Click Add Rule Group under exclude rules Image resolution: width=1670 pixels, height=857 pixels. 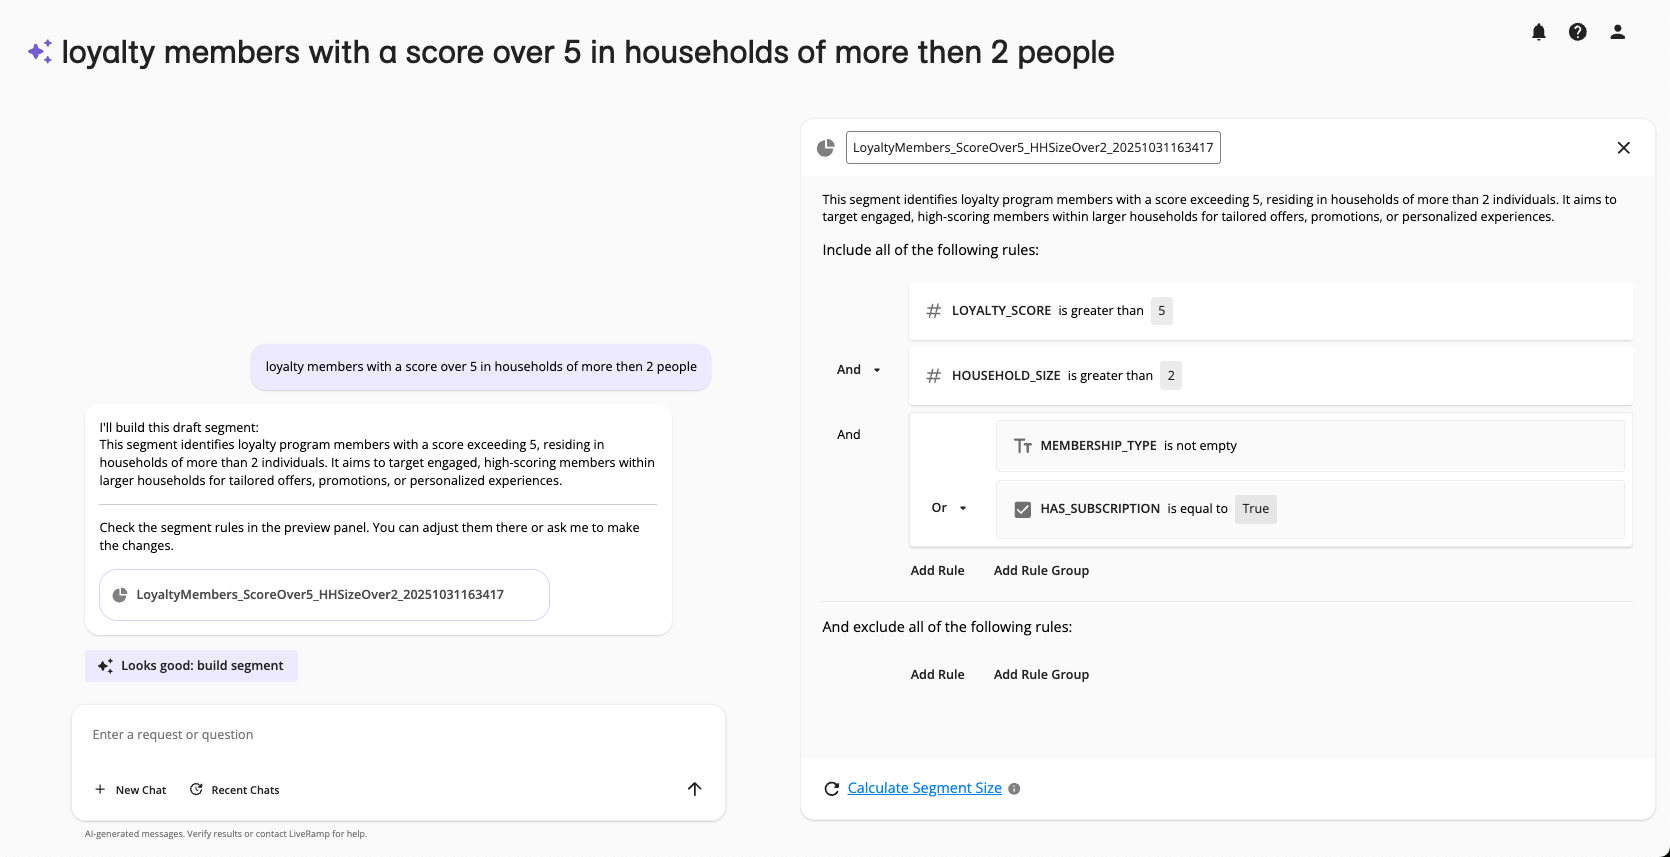(x=1041, y=675)
